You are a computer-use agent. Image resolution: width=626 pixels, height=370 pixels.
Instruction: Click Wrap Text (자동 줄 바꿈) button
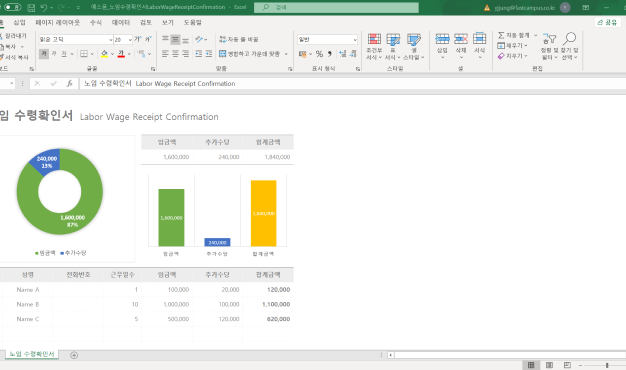pos(239,39)
